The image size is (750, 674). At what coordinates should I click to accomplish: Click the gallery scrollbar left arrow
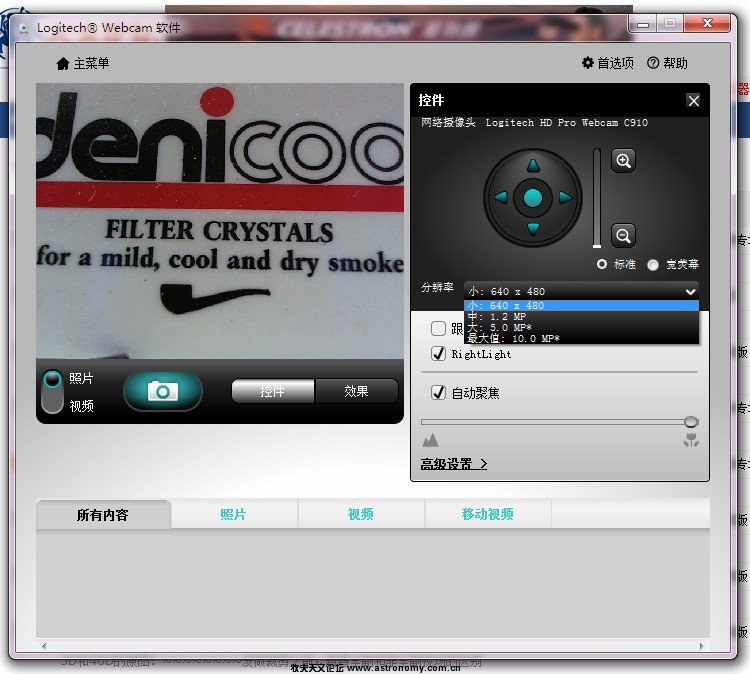pos(44,646)
